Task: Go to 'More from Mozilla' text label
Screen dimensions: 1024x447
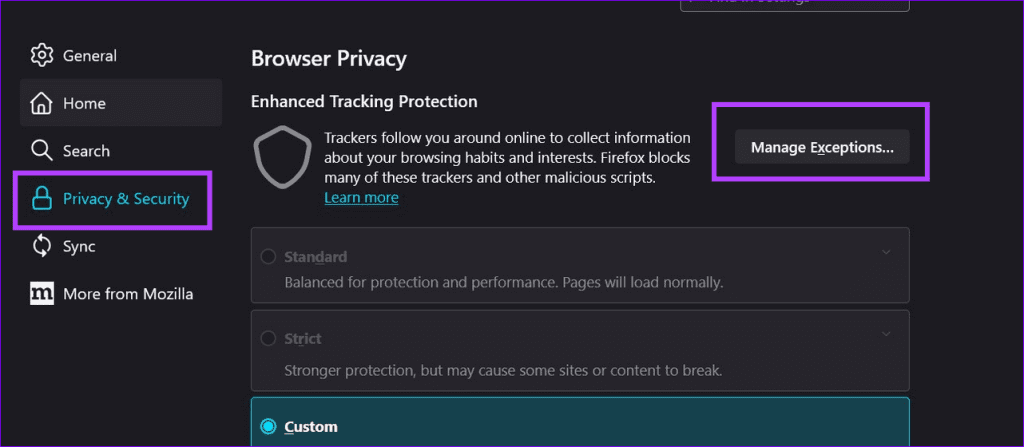Action: [x=128, y=294]
